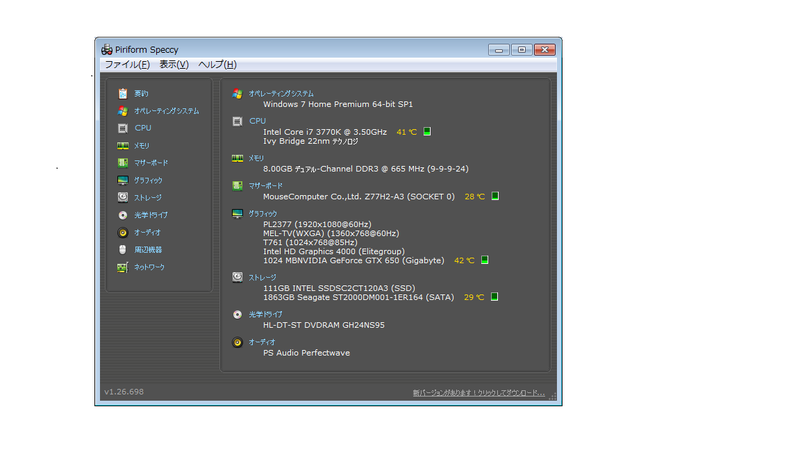Click the optical disc icon in summary pane
The width and height of the screenshot is (800, 450).
click(237, 314)
